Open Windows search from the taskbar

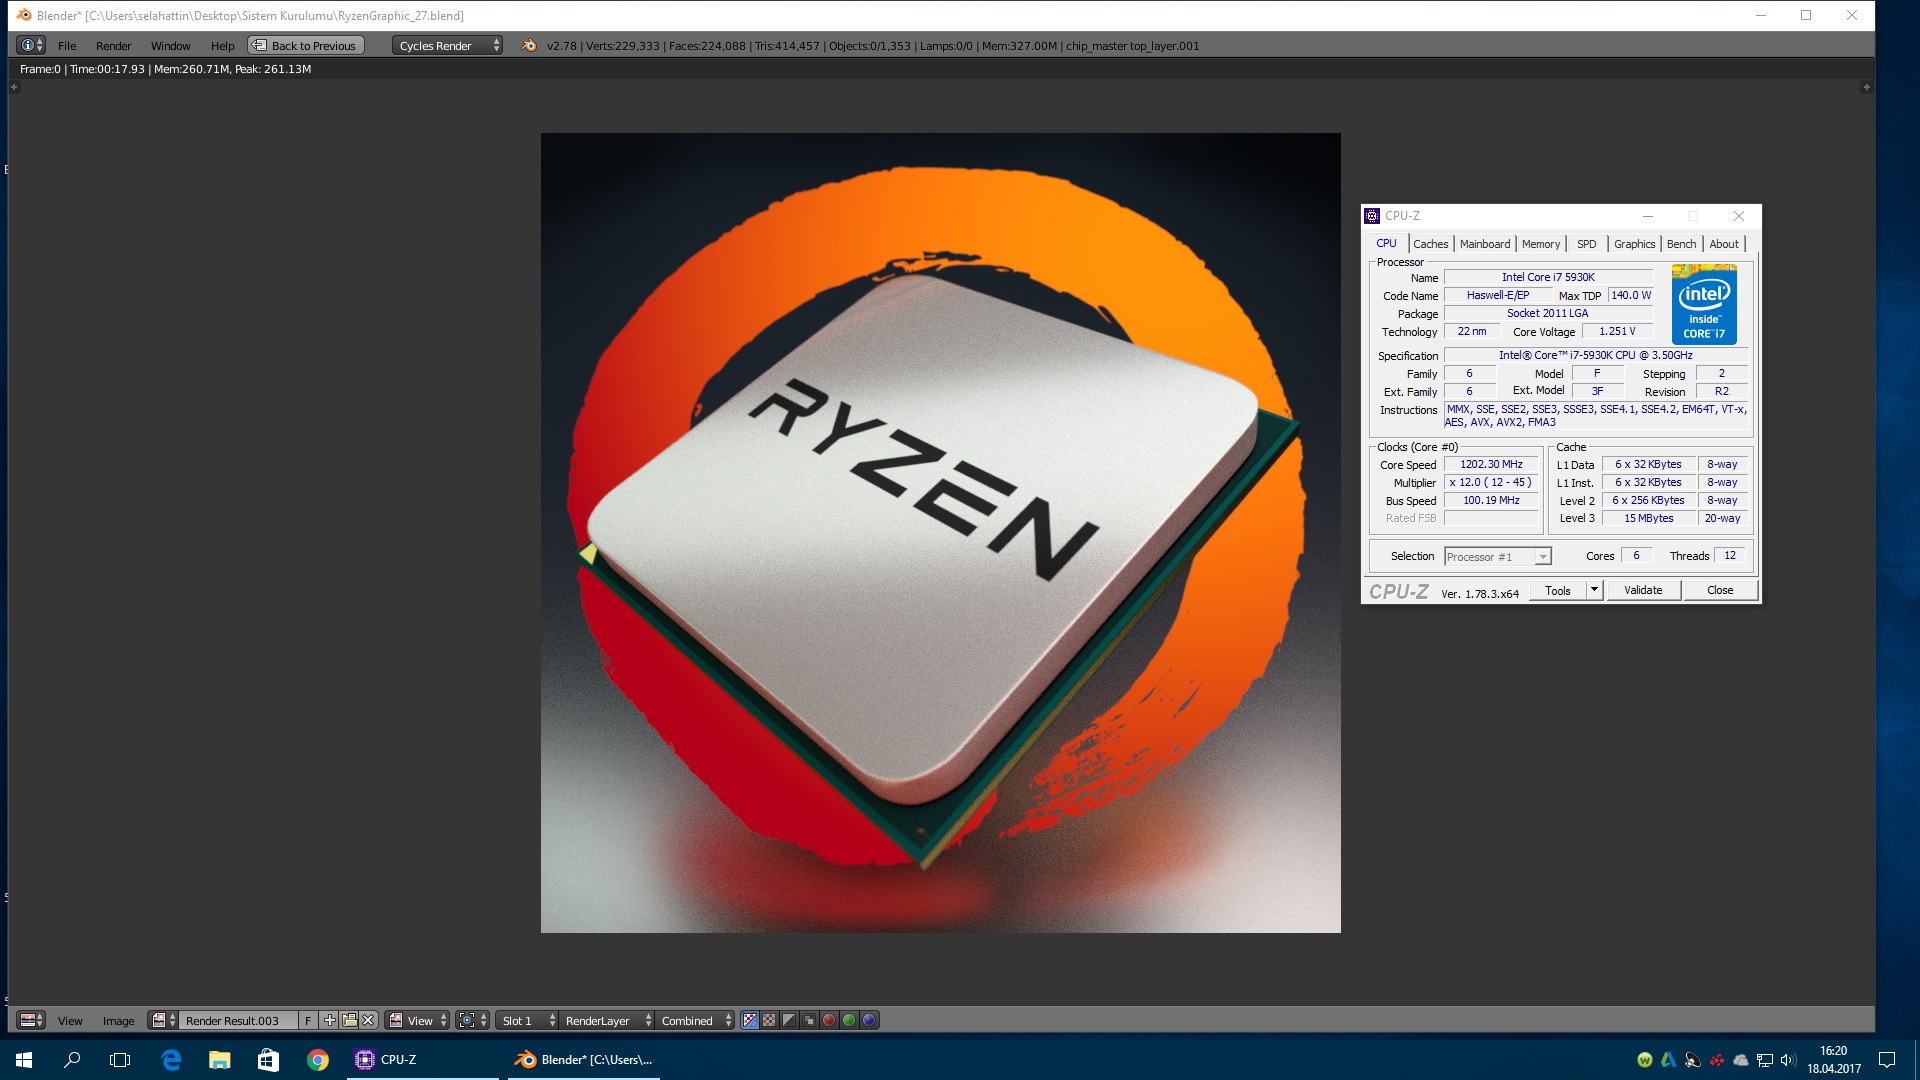tap(72, 1060)
